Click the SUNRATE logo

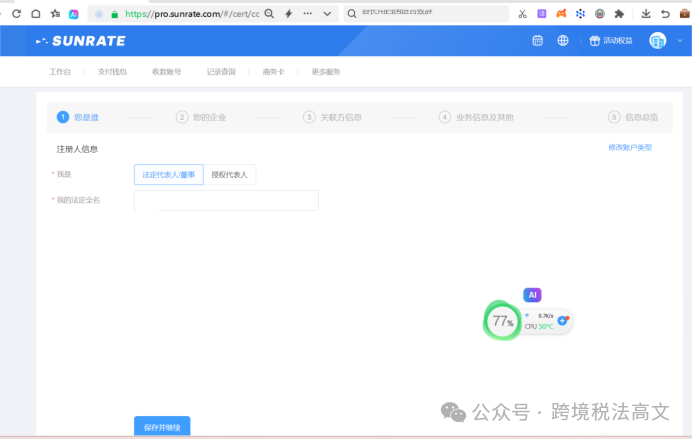click(x=81, y=41)
